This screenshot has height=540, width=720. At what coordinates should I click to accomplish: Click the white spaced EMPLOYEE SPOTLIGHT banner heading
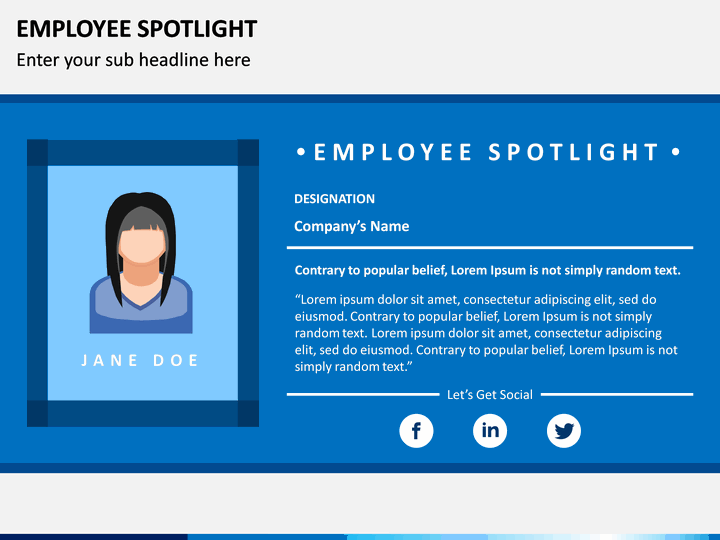(487, 152)
